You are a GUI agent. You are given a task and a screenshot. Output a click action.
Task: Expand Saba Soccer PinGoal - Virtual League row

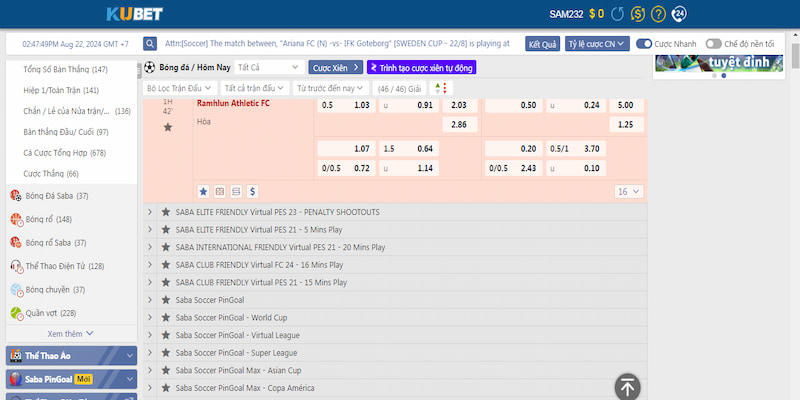149,335
